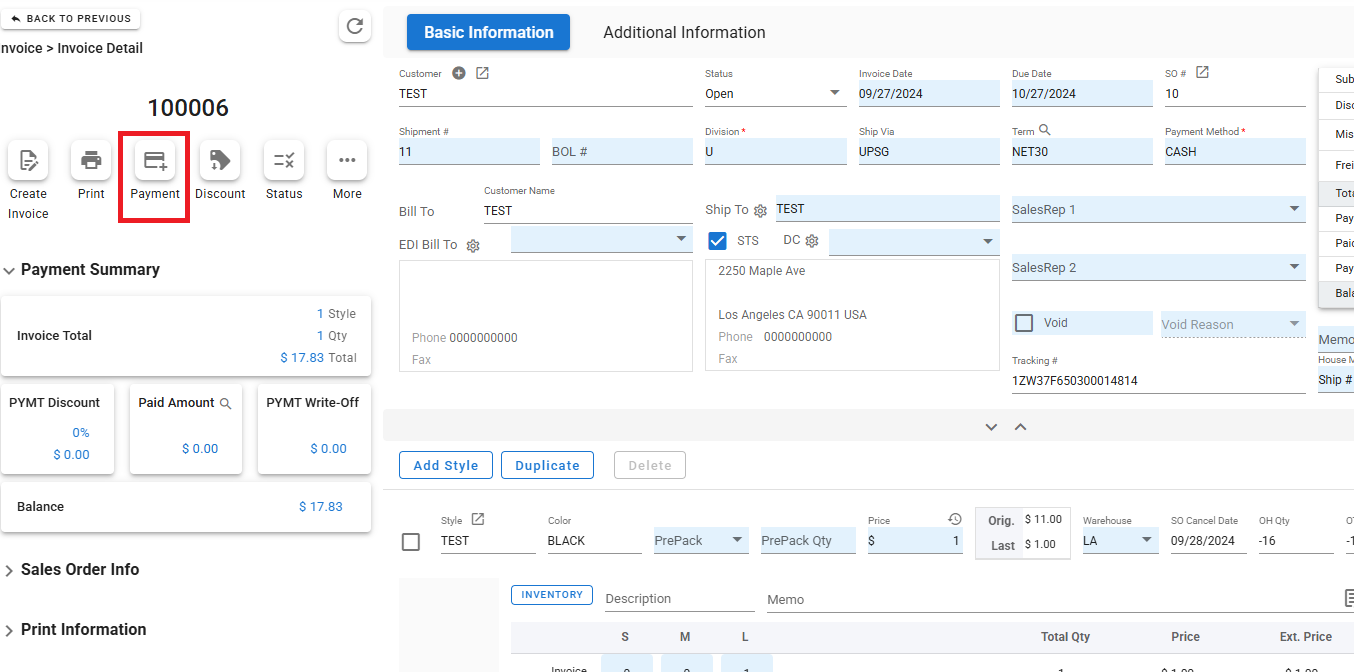
Task: Click the Balance $ 17.83 amount
Action: click(321, 507)
